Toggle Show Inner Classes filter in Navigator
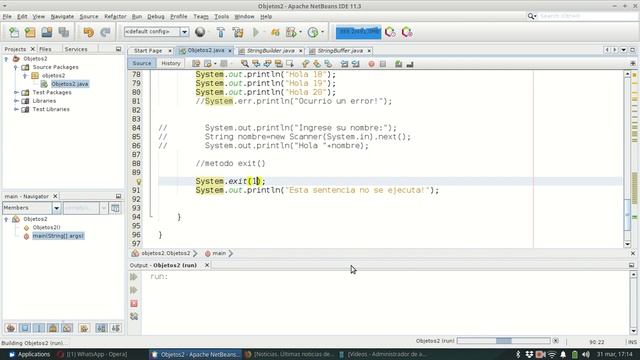This screenshot has width=640, height=360. (x=67, y=328)
